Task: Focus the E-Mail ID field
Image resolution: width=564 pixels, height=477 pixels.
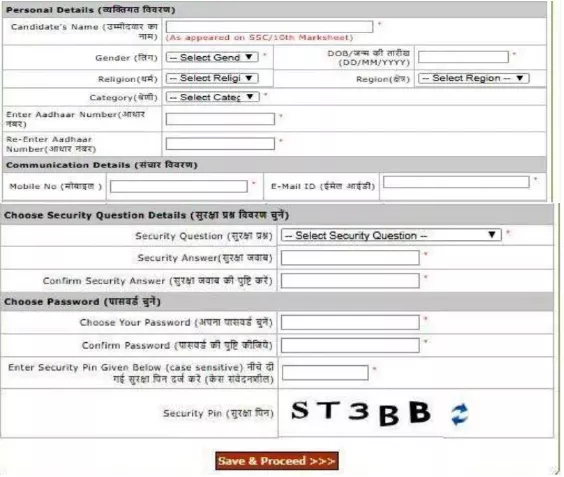Action: pos(456,182)
